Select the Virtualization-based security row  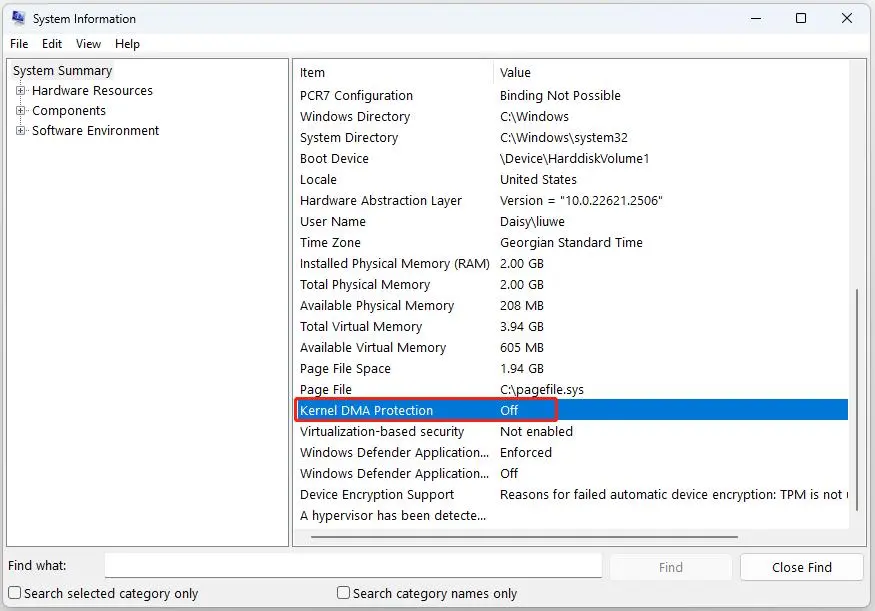coord(571,432)
